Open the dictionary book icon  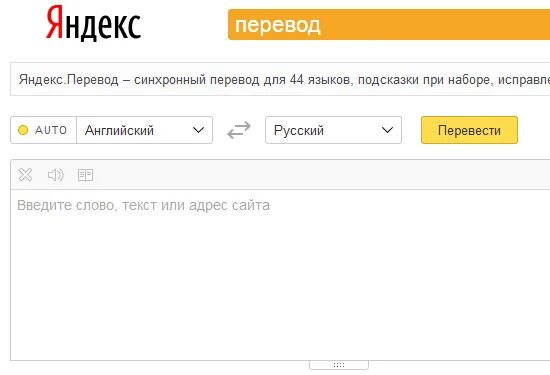[85, 175]
